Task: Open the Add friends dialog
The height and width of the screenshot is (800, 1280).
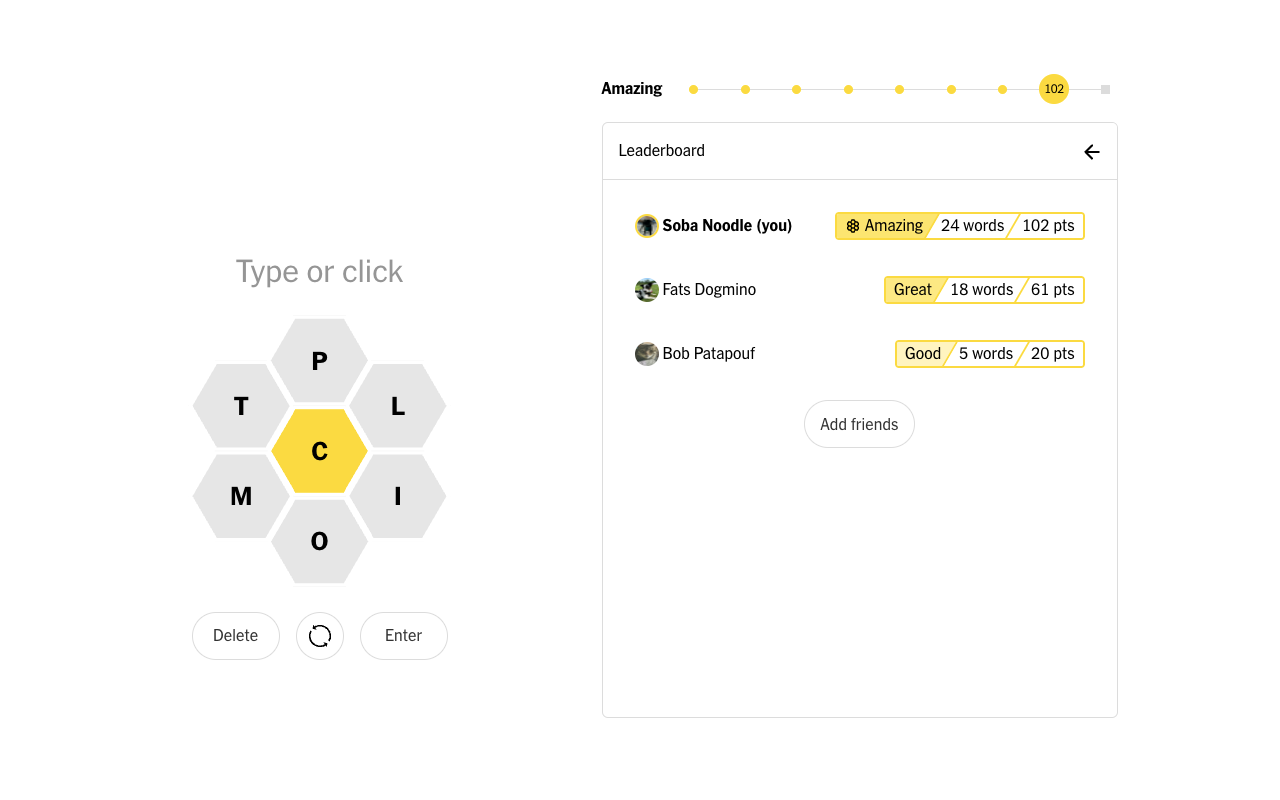Action: tap(859, 424)
